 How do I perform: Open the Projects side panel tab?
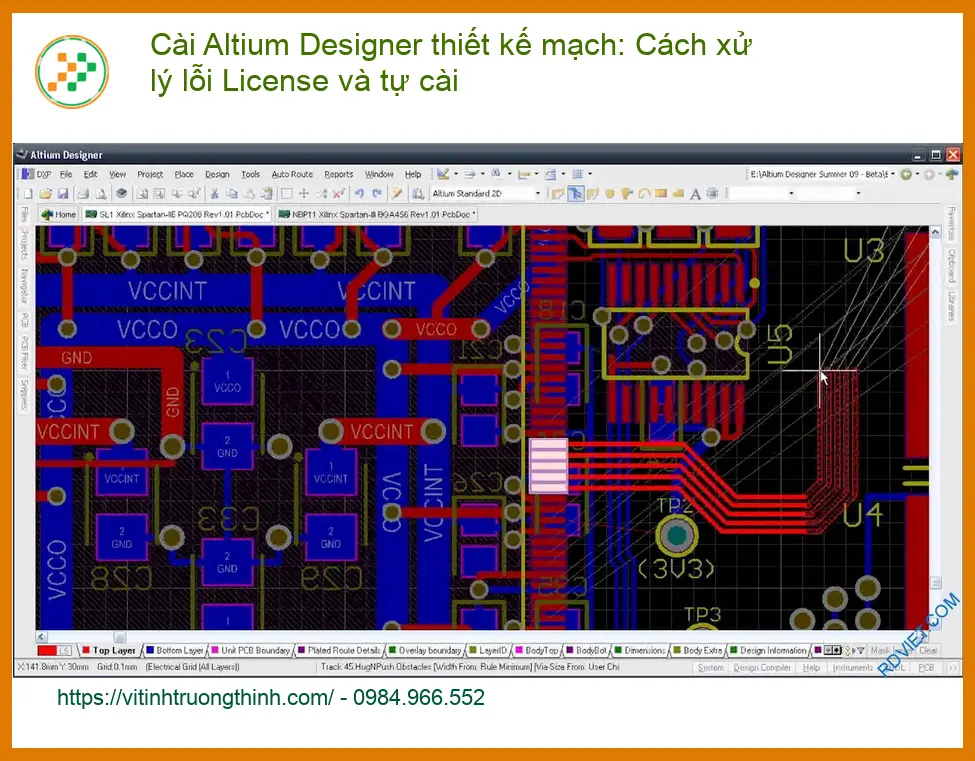point(24,244)
